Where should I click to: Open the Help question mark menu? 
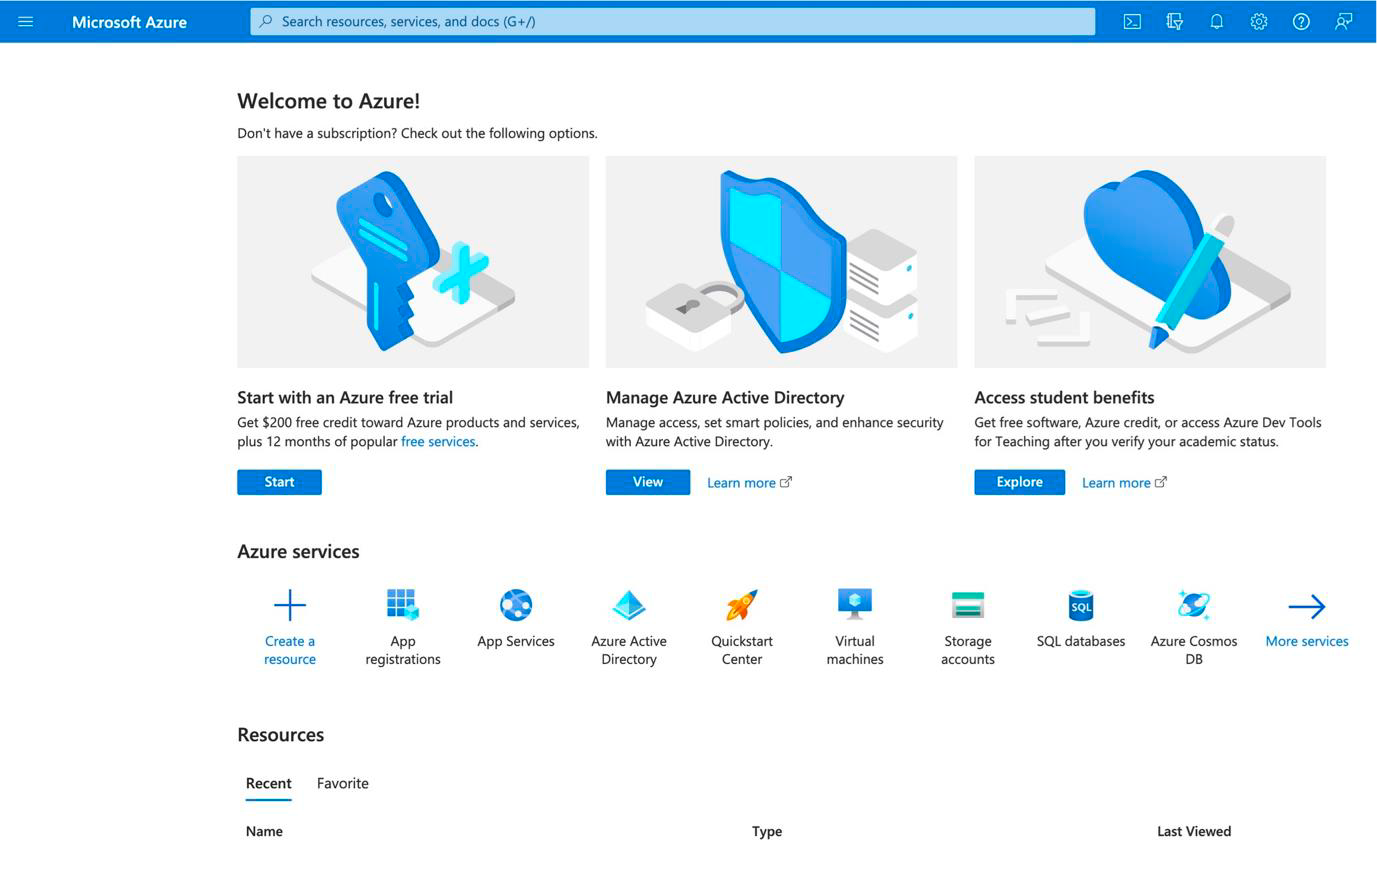tap(1301, 21)
